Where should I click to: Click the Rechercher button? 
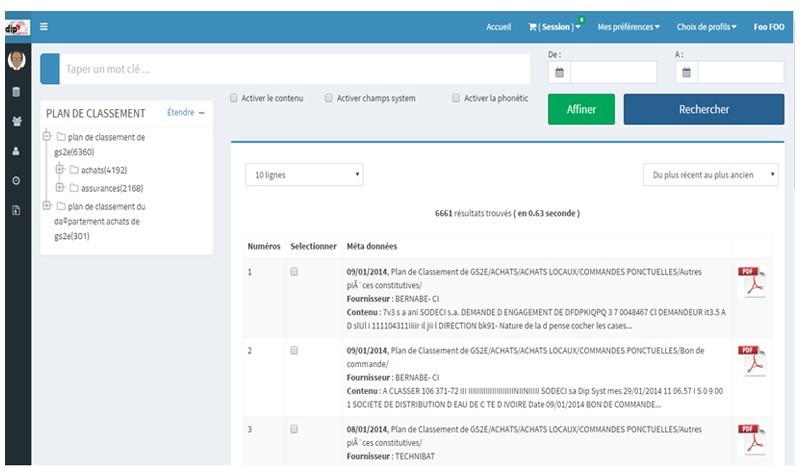pyautogui.click(x=704, y=109)
